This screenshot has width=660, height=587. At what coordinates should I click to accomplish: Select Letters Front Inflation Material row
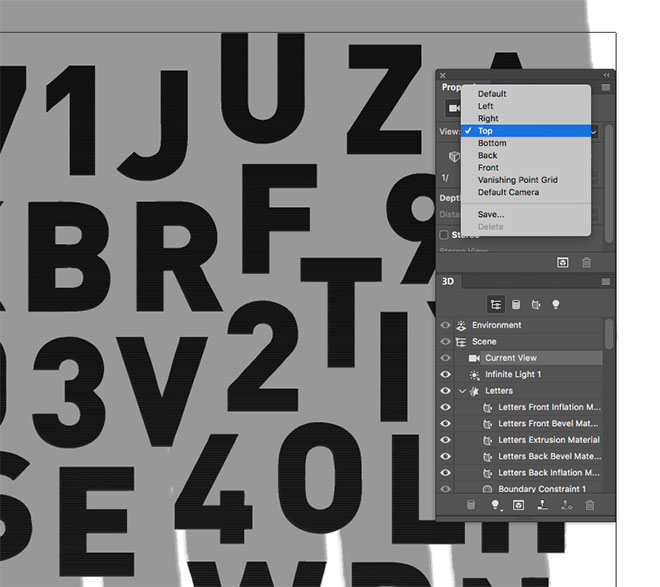(529, 407)
